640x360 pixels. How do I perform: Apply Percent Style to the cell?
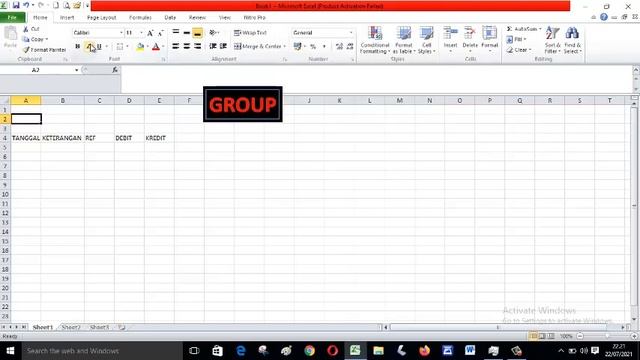point(313,47)
